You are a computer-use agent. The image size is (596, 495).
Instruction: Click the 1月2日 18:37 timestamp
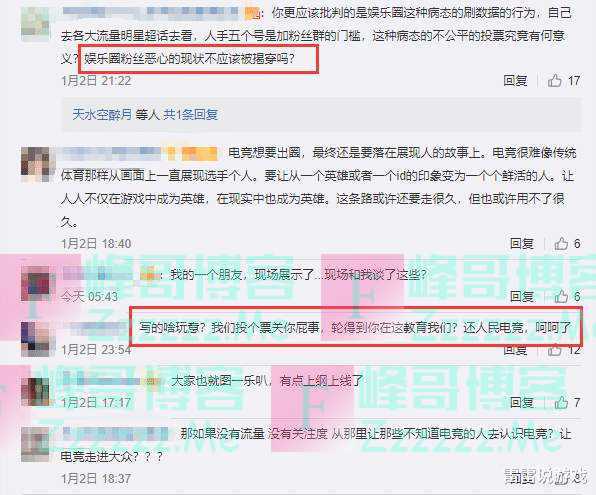tap(96, 478)
